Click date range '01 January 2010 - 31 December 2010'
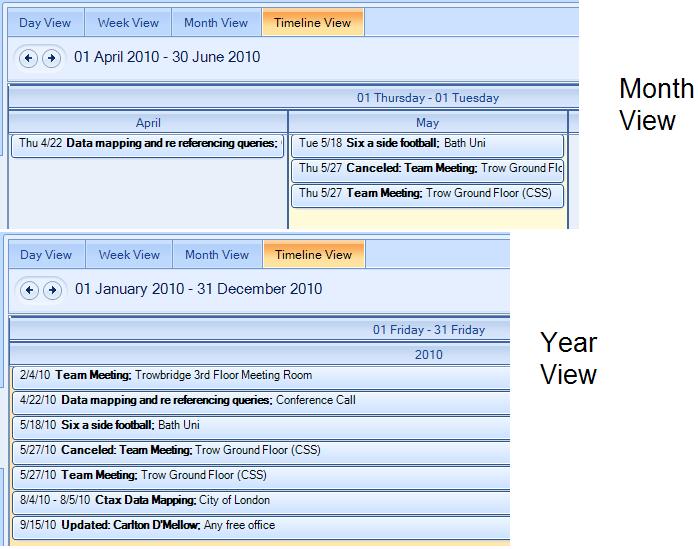The height and width of the screenshot is (549, 698). (x=199, y=289)
